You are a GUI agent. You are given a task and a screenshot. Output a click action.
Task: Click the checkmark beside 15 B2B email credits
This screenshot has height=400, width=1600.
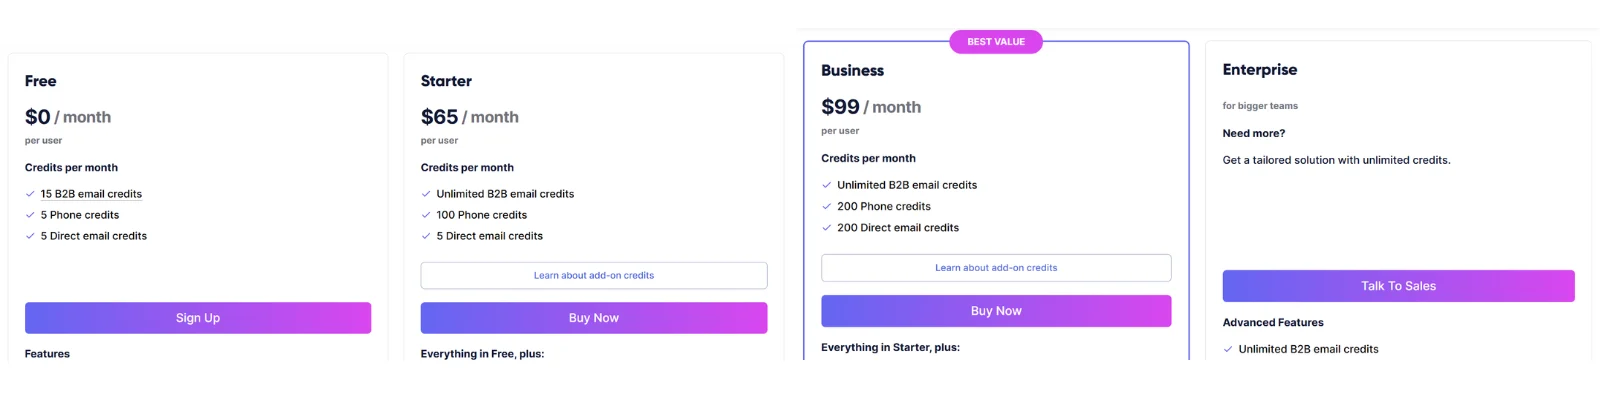[x=30, y=194]
